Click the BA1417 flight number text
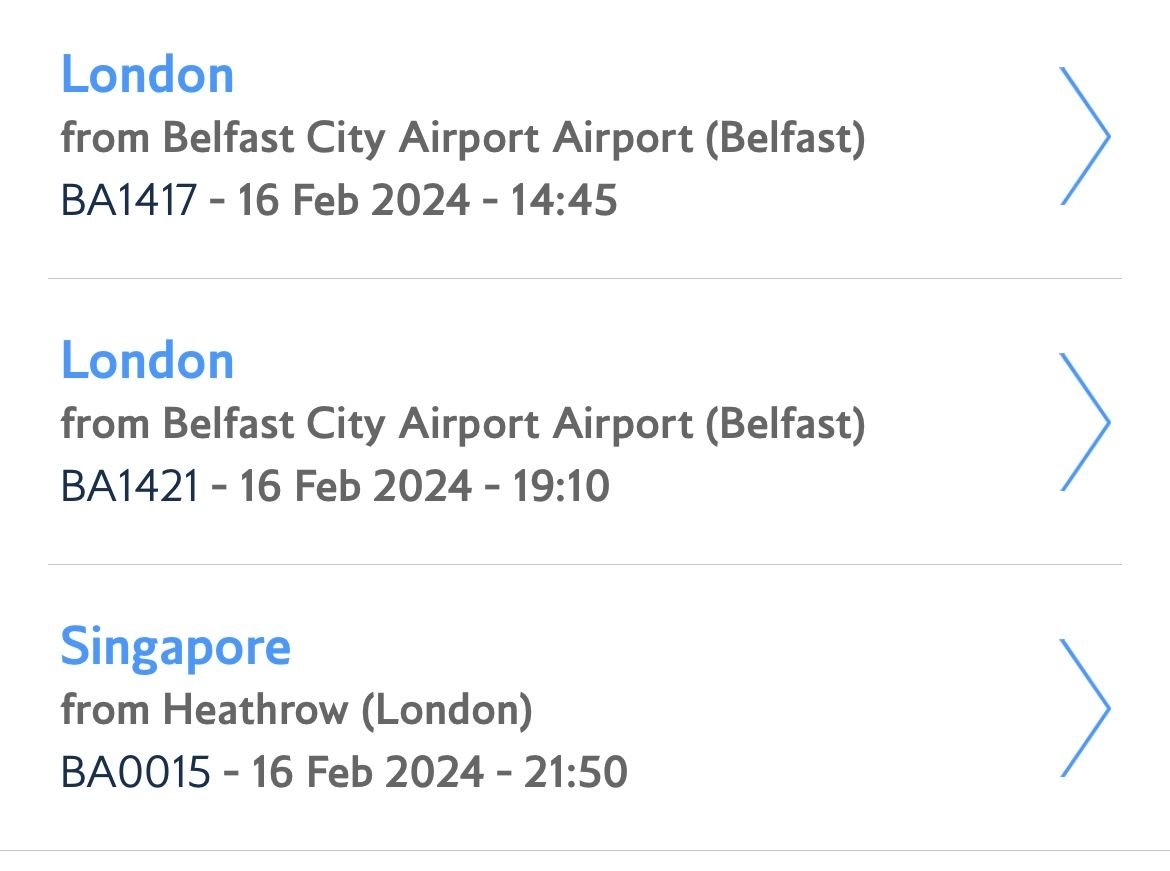Image resolution: width=1170 pixels, height=871 pixels. click(x=125, y=200)
